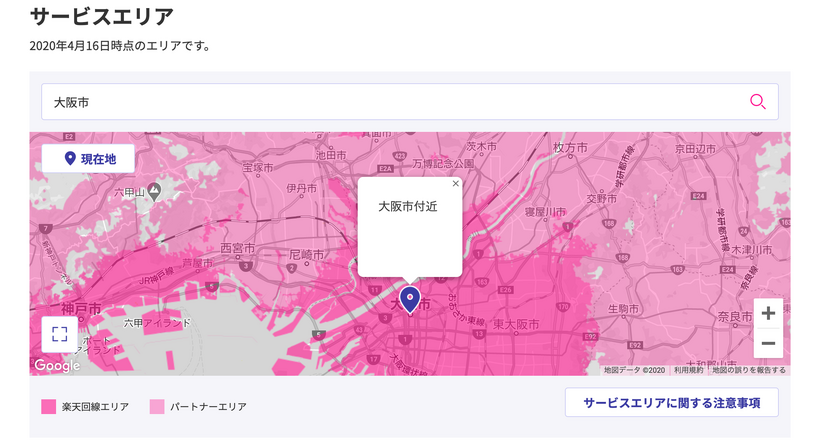
Task: Click the Google logo on map
Action: 57,365
